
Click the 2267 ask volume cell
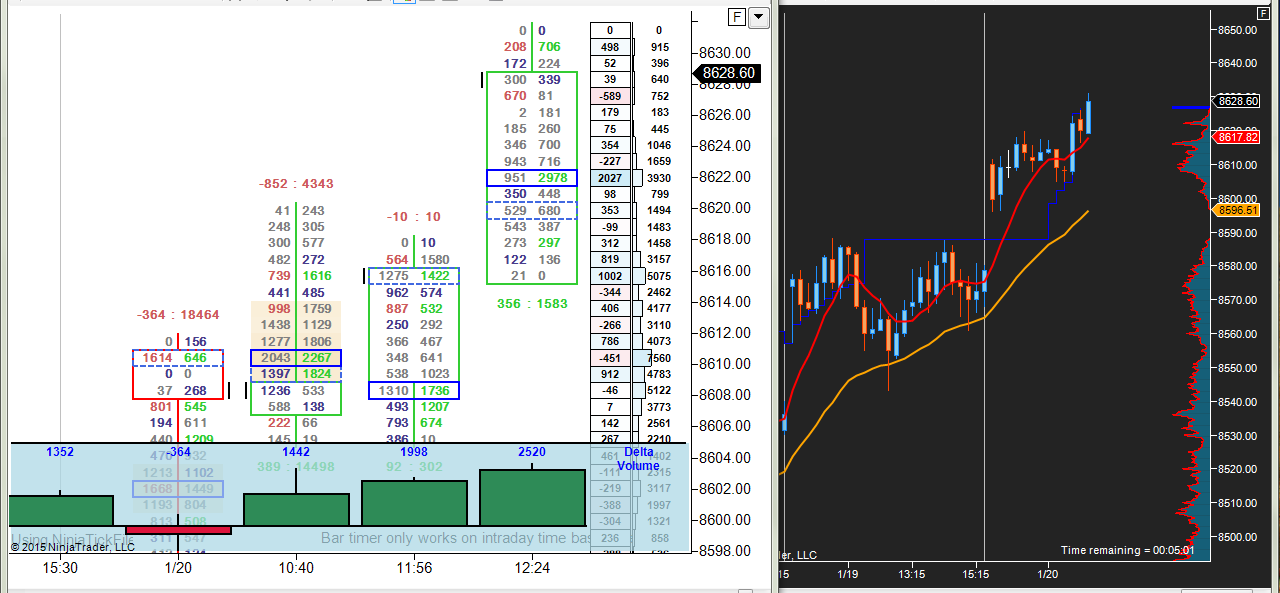pos(315,358)
